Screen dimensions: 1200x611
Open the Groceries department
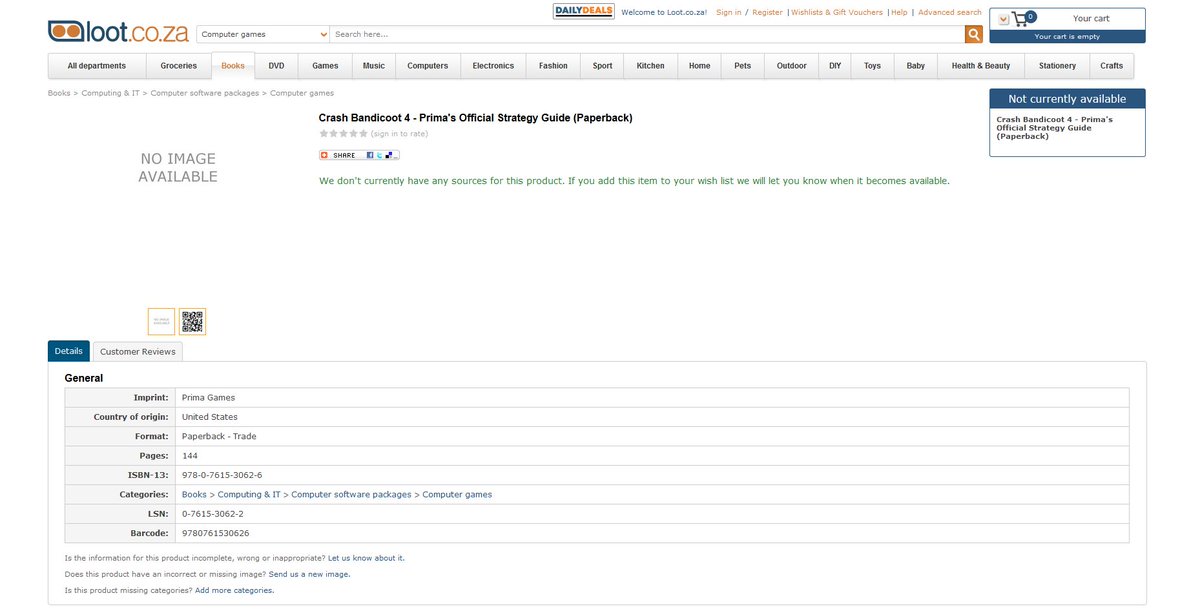179,66
